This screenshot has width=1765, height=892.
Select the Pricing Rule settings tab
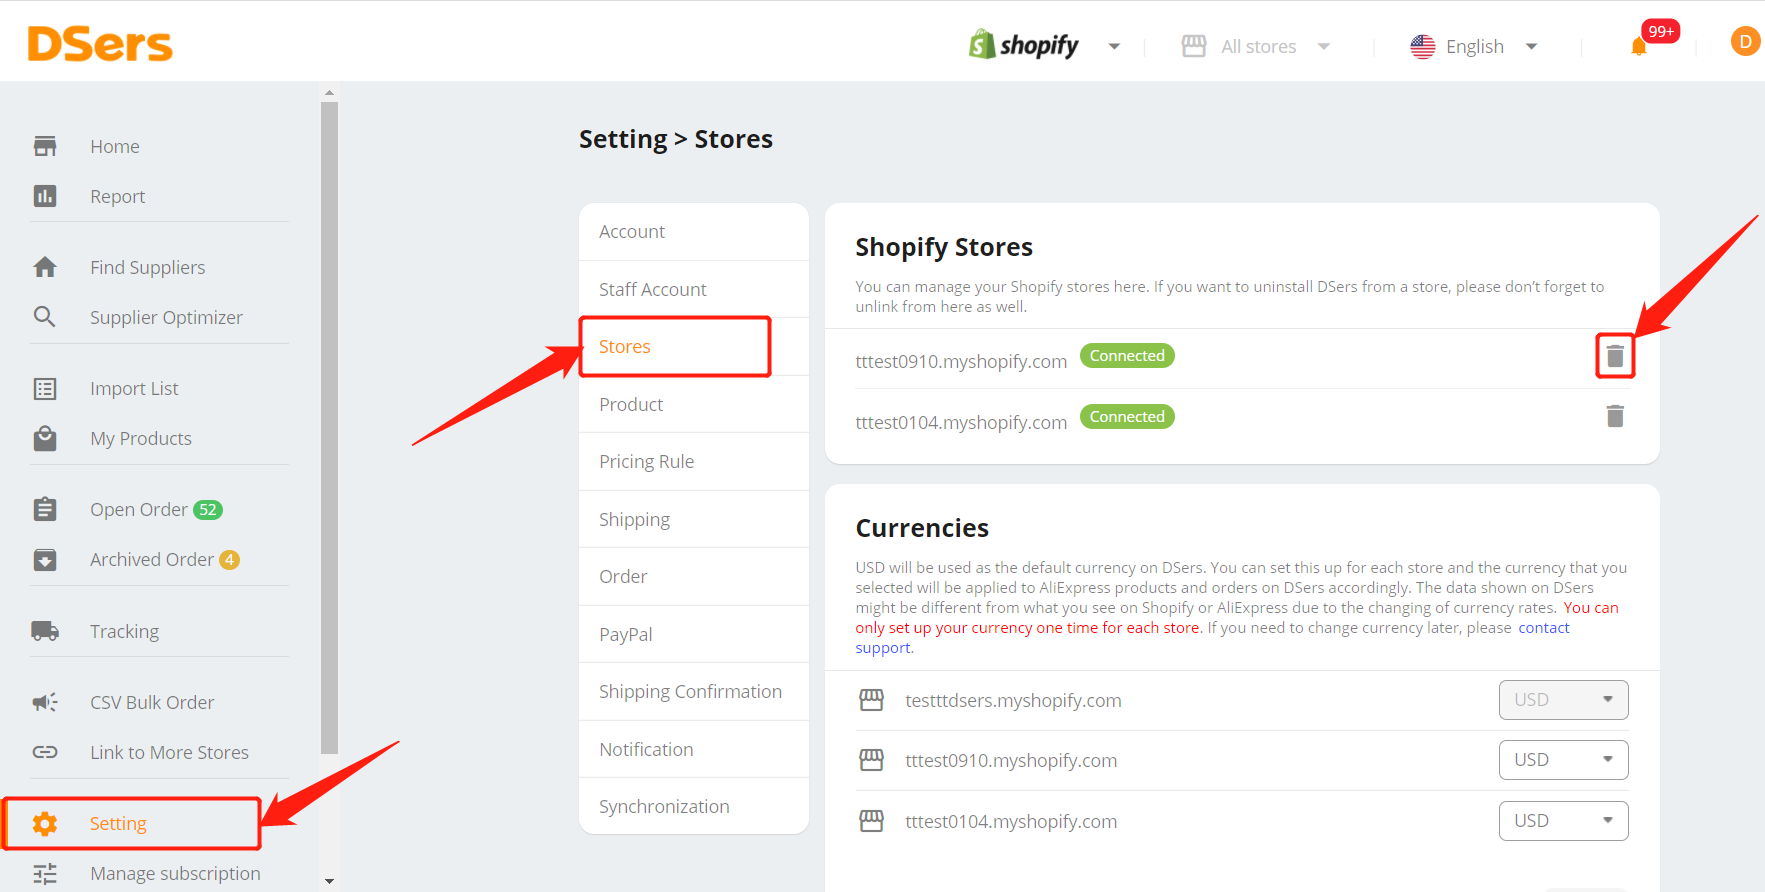pyautogui.click(x=694, y=461)
